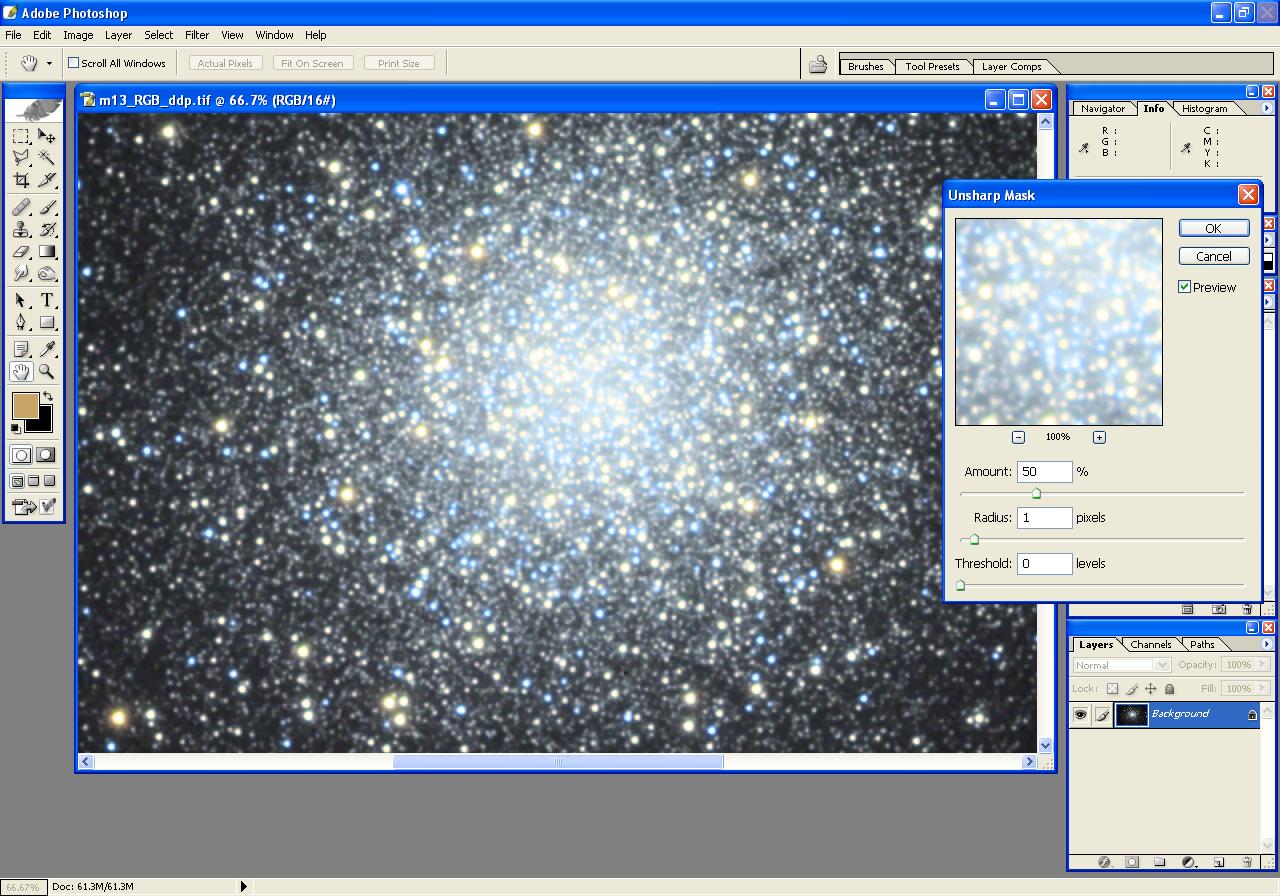Uncheck the Preview checkbox
This screenshot has height=896, width=1280.
[1185, 287]
